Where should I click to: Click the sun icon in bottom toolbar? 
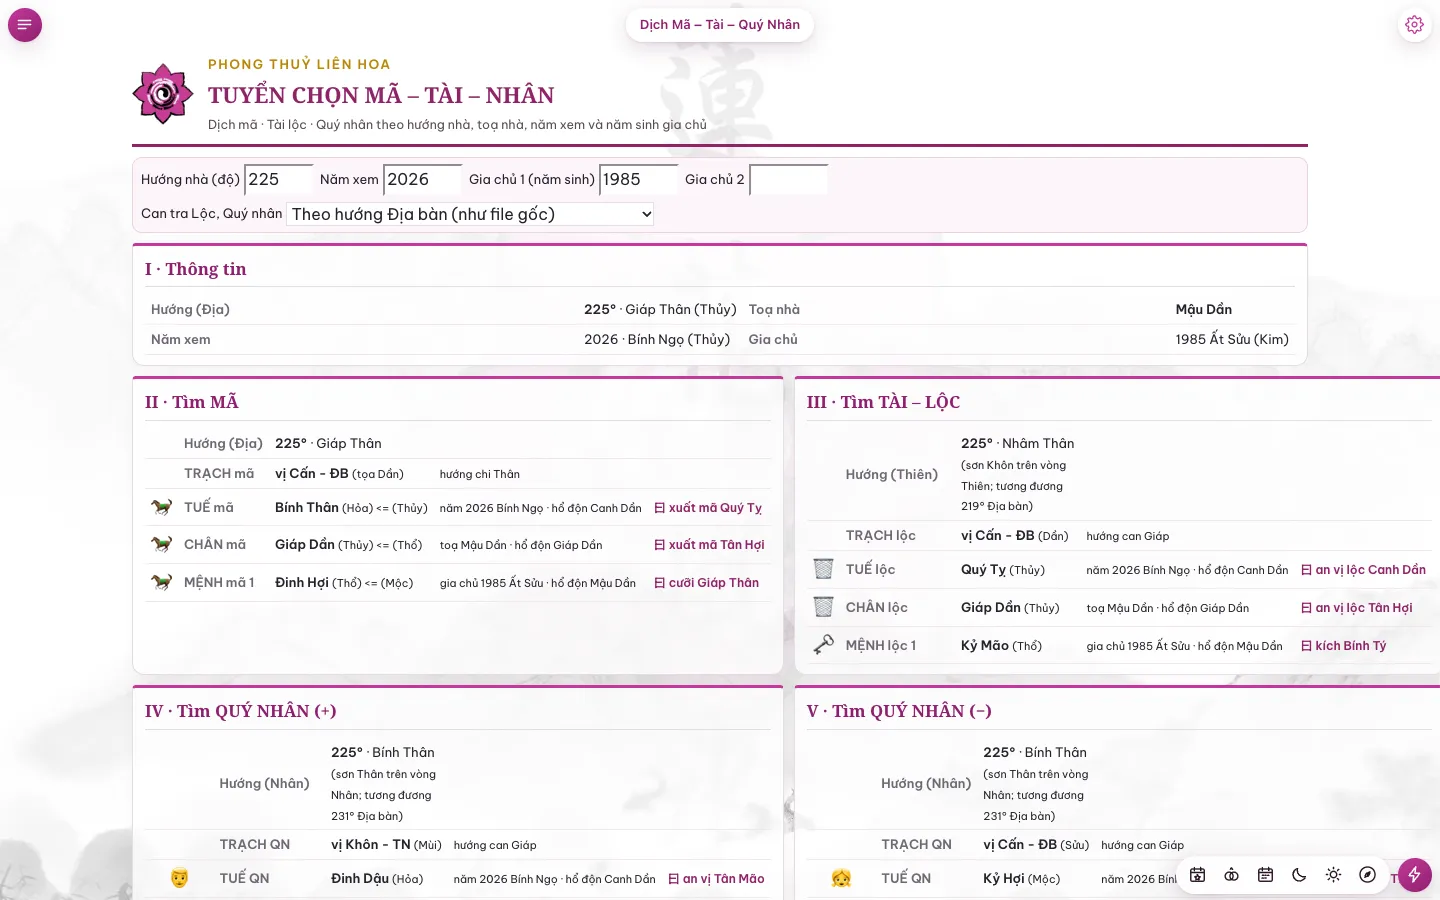[1333, 875]
